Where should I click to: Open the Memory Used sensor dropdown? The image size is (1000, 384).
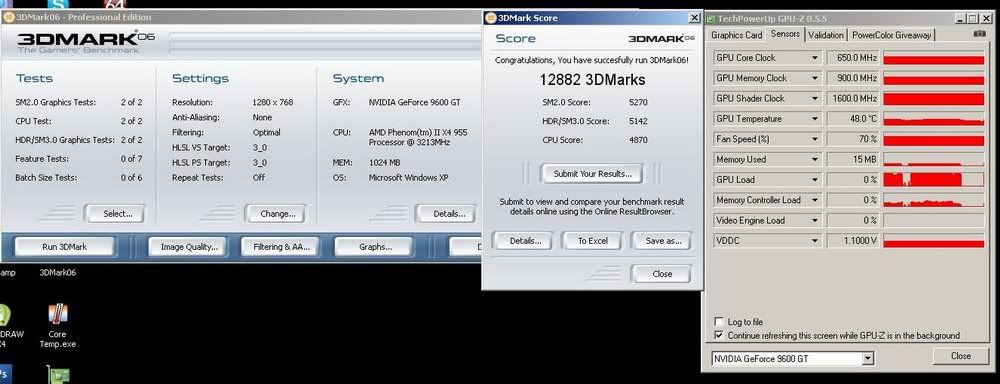814,159
